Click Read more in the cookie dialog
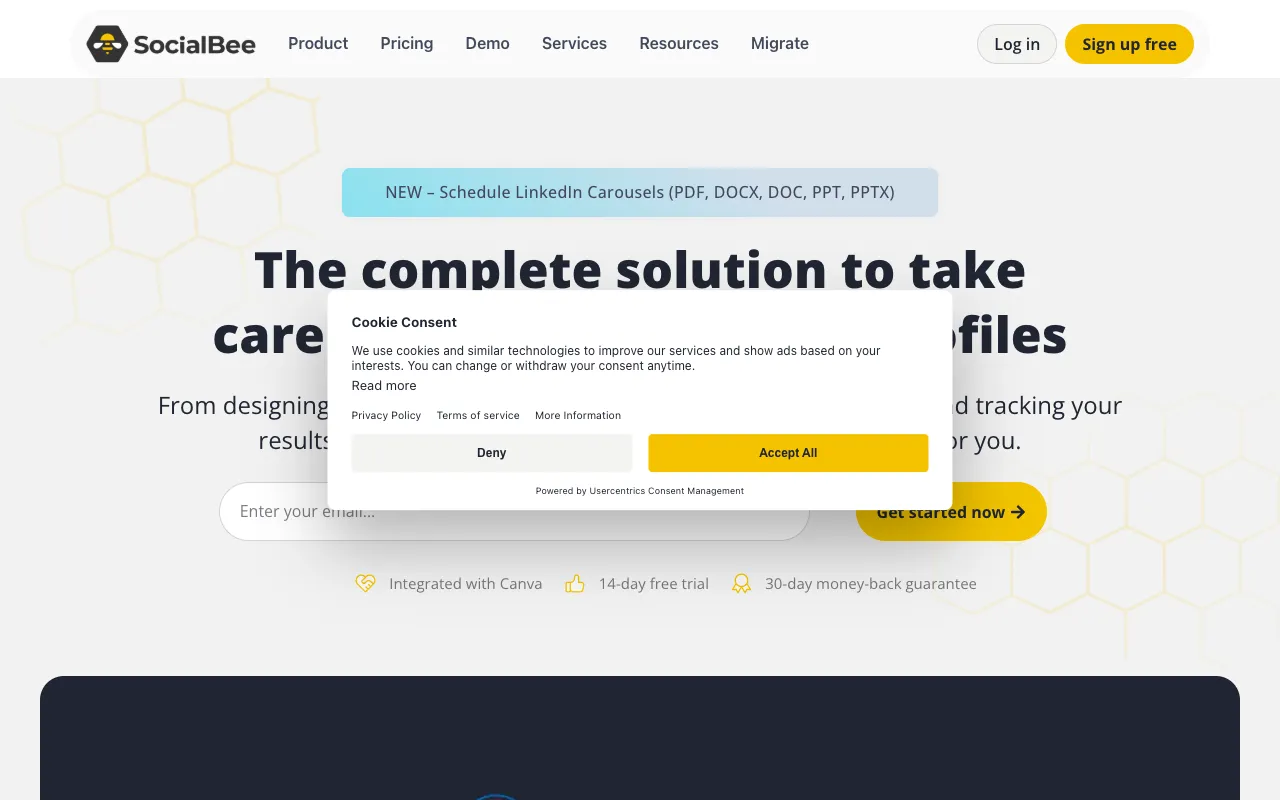This screenshot has height=800, width=1280. [384, 385]
